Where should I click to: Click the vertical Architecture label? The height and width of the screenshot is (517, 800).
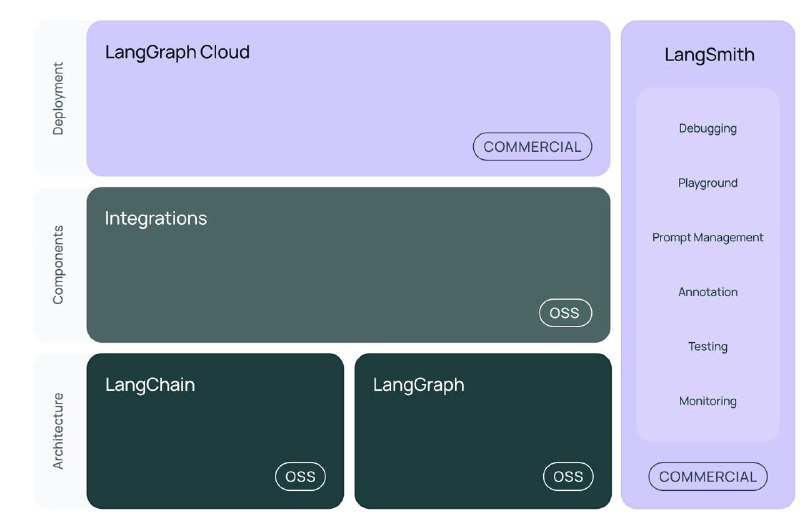(x=58, y=431)
